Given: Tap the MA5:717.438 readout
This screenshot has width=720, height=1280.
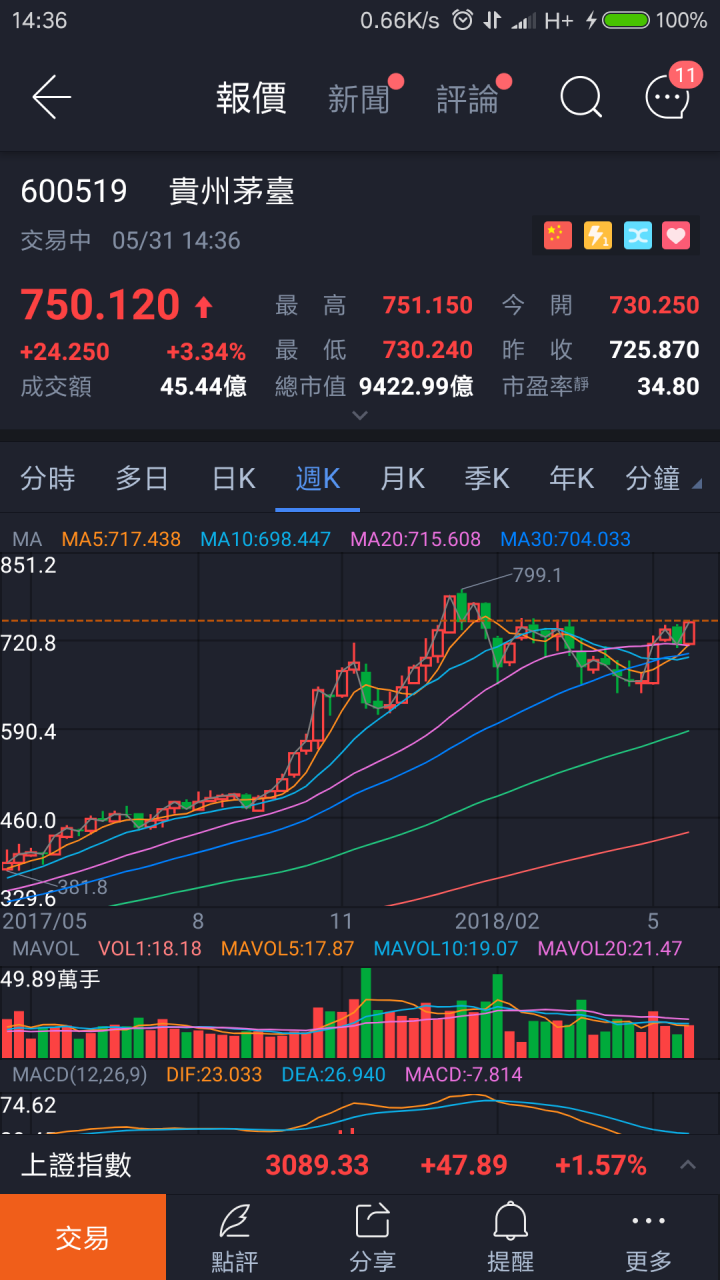Looking at the screenshot, I should click(x=121, y=539).
